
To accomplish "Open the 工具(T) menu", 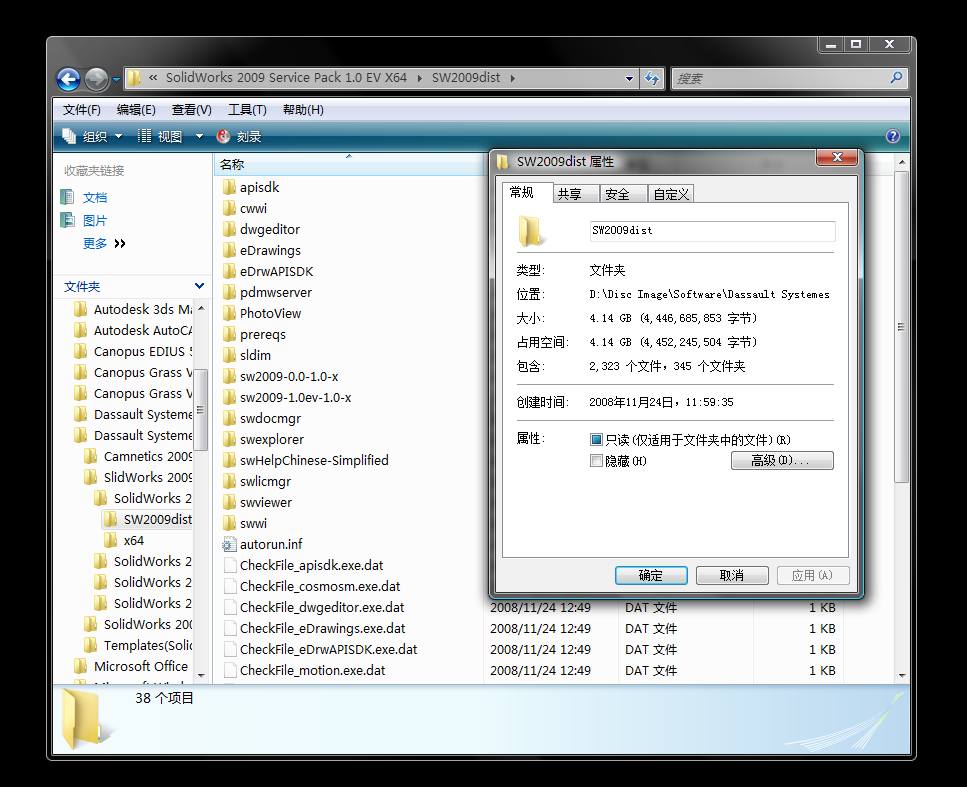I will 247,110.
